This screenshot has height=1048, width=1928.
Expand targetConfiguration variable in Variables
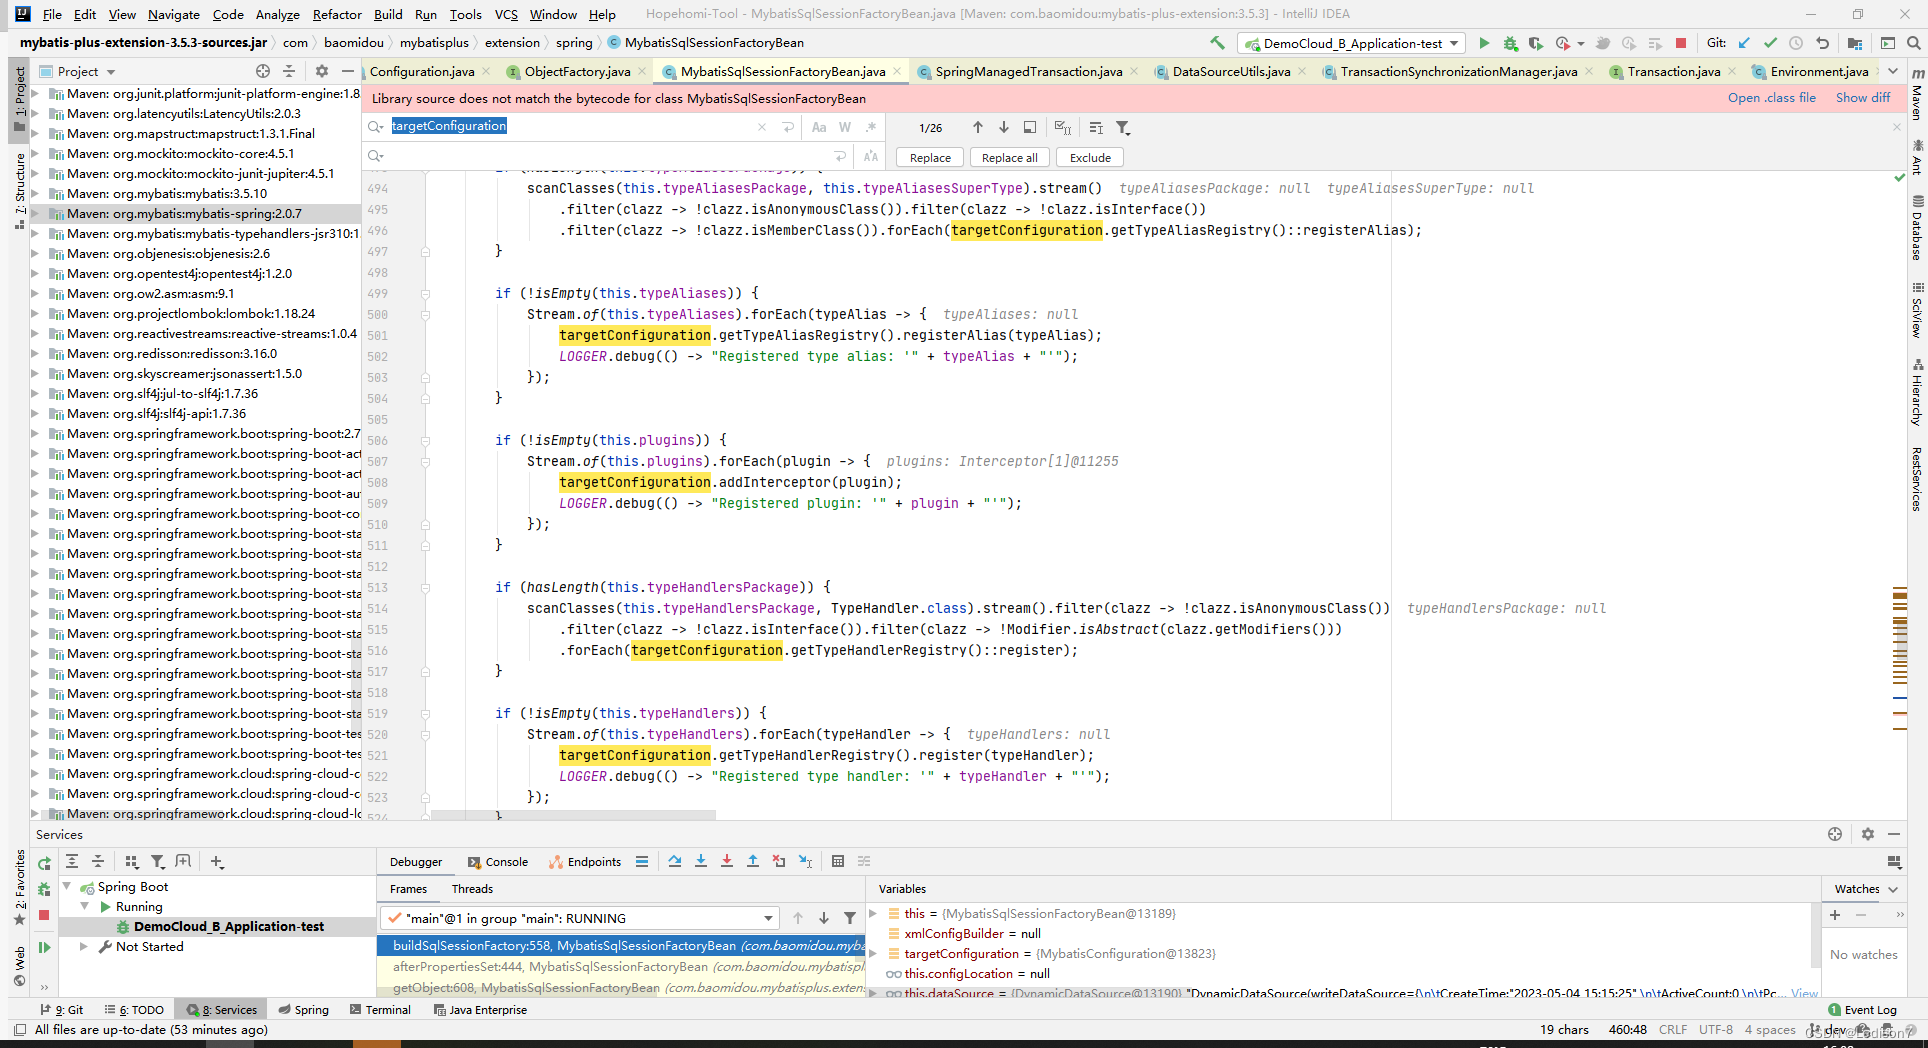coord(873,953)
